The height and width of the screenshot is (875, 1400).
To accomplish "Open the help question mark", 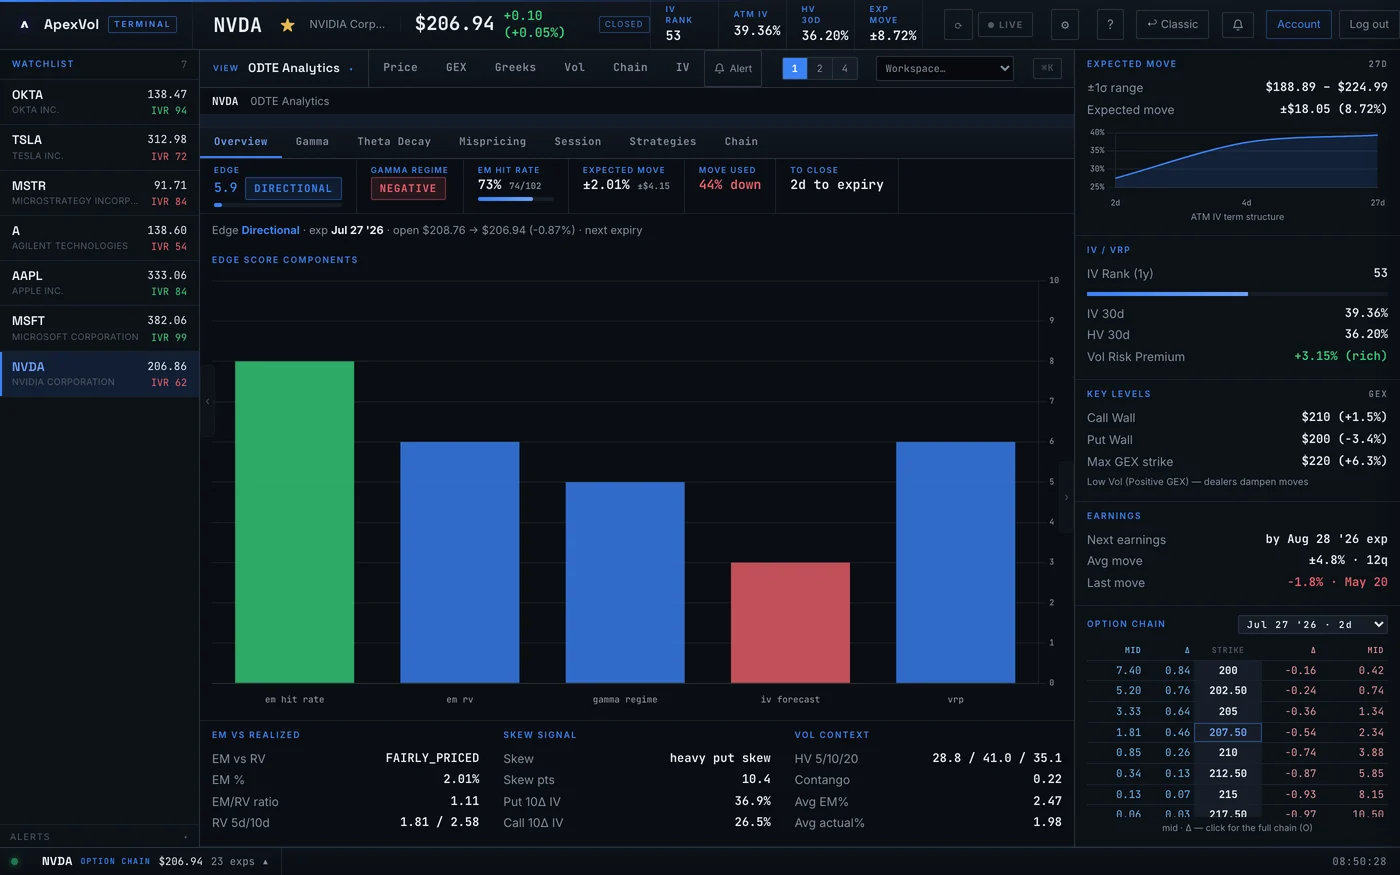I will point(1110,24).
